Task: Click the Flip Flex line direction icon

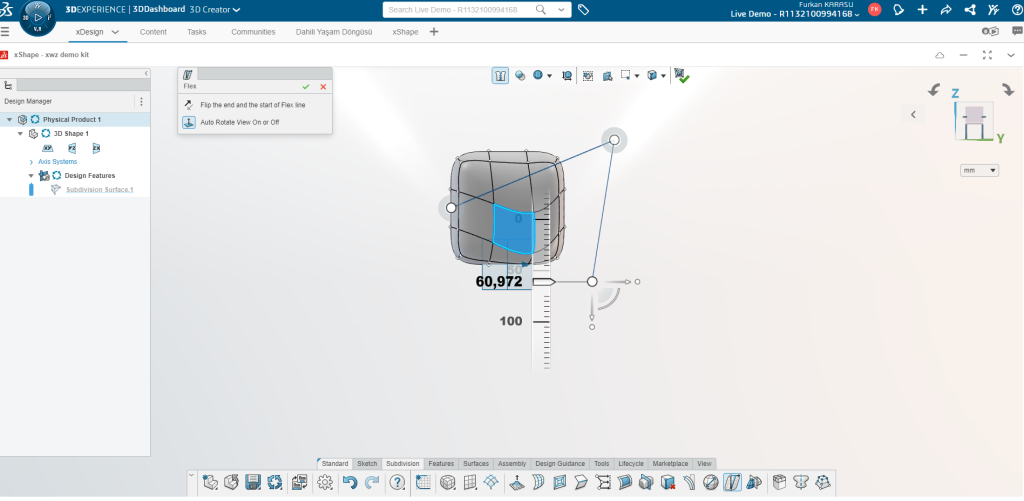Action: point(188,104)
